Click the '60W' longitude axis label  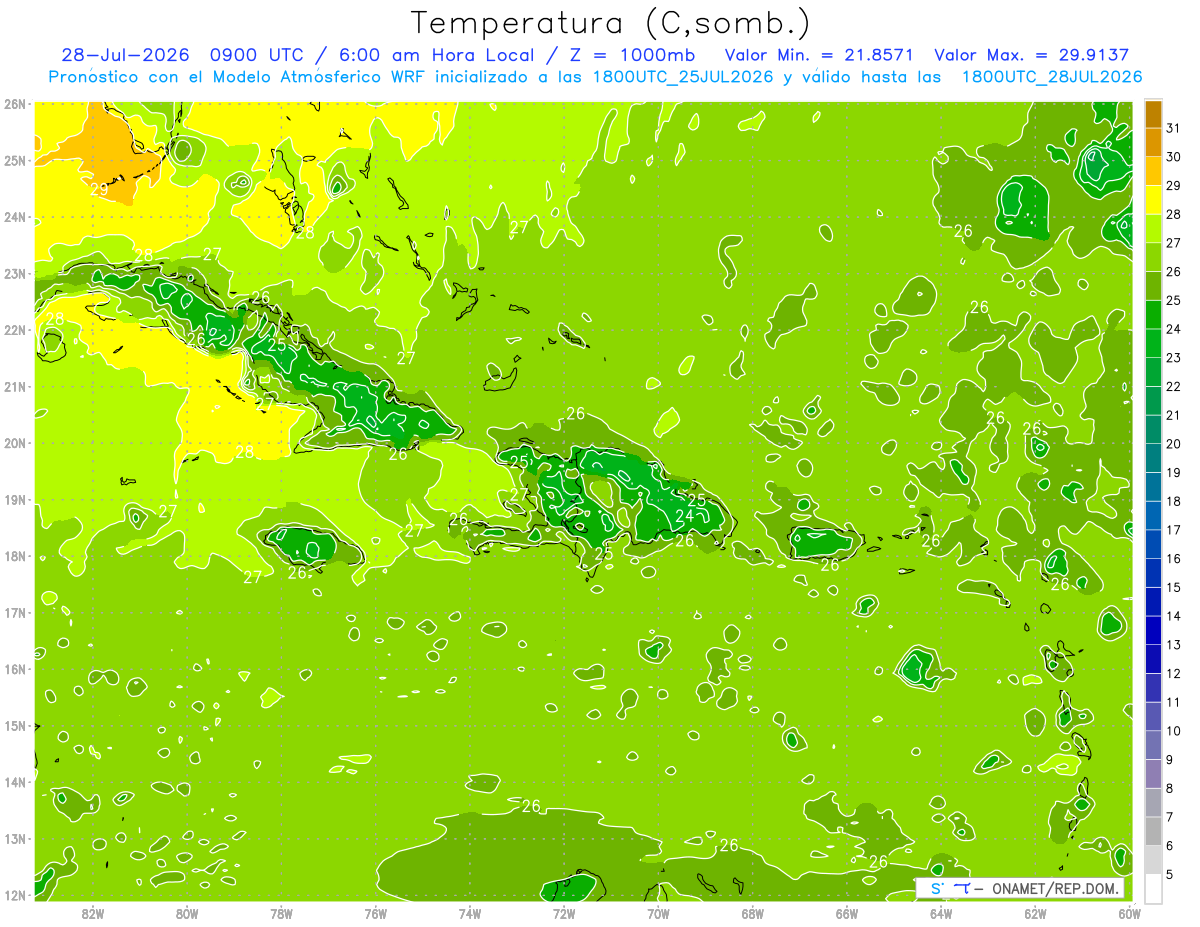coord(1129,913)
